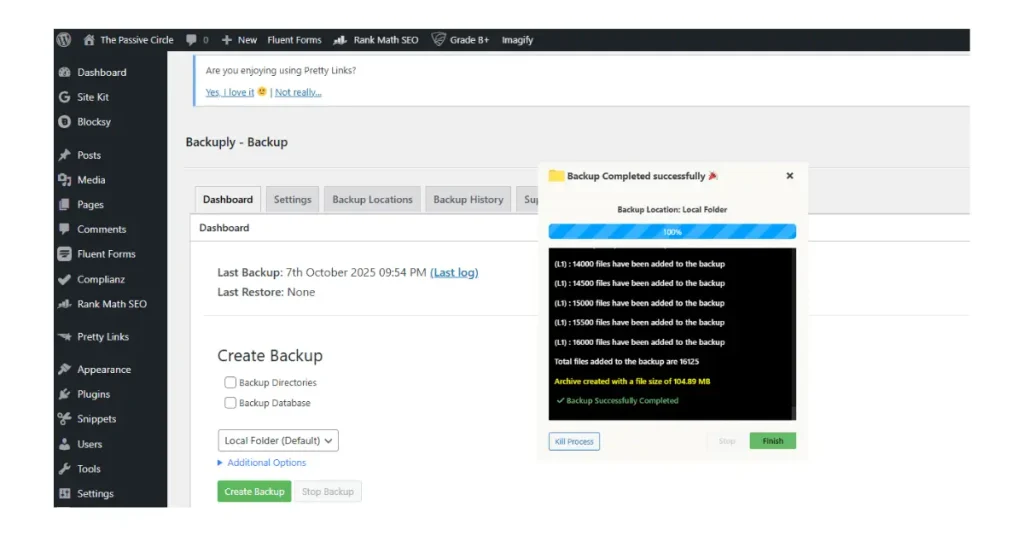
Task: Open the New content menu in admin bar
Action: [239, 40]
